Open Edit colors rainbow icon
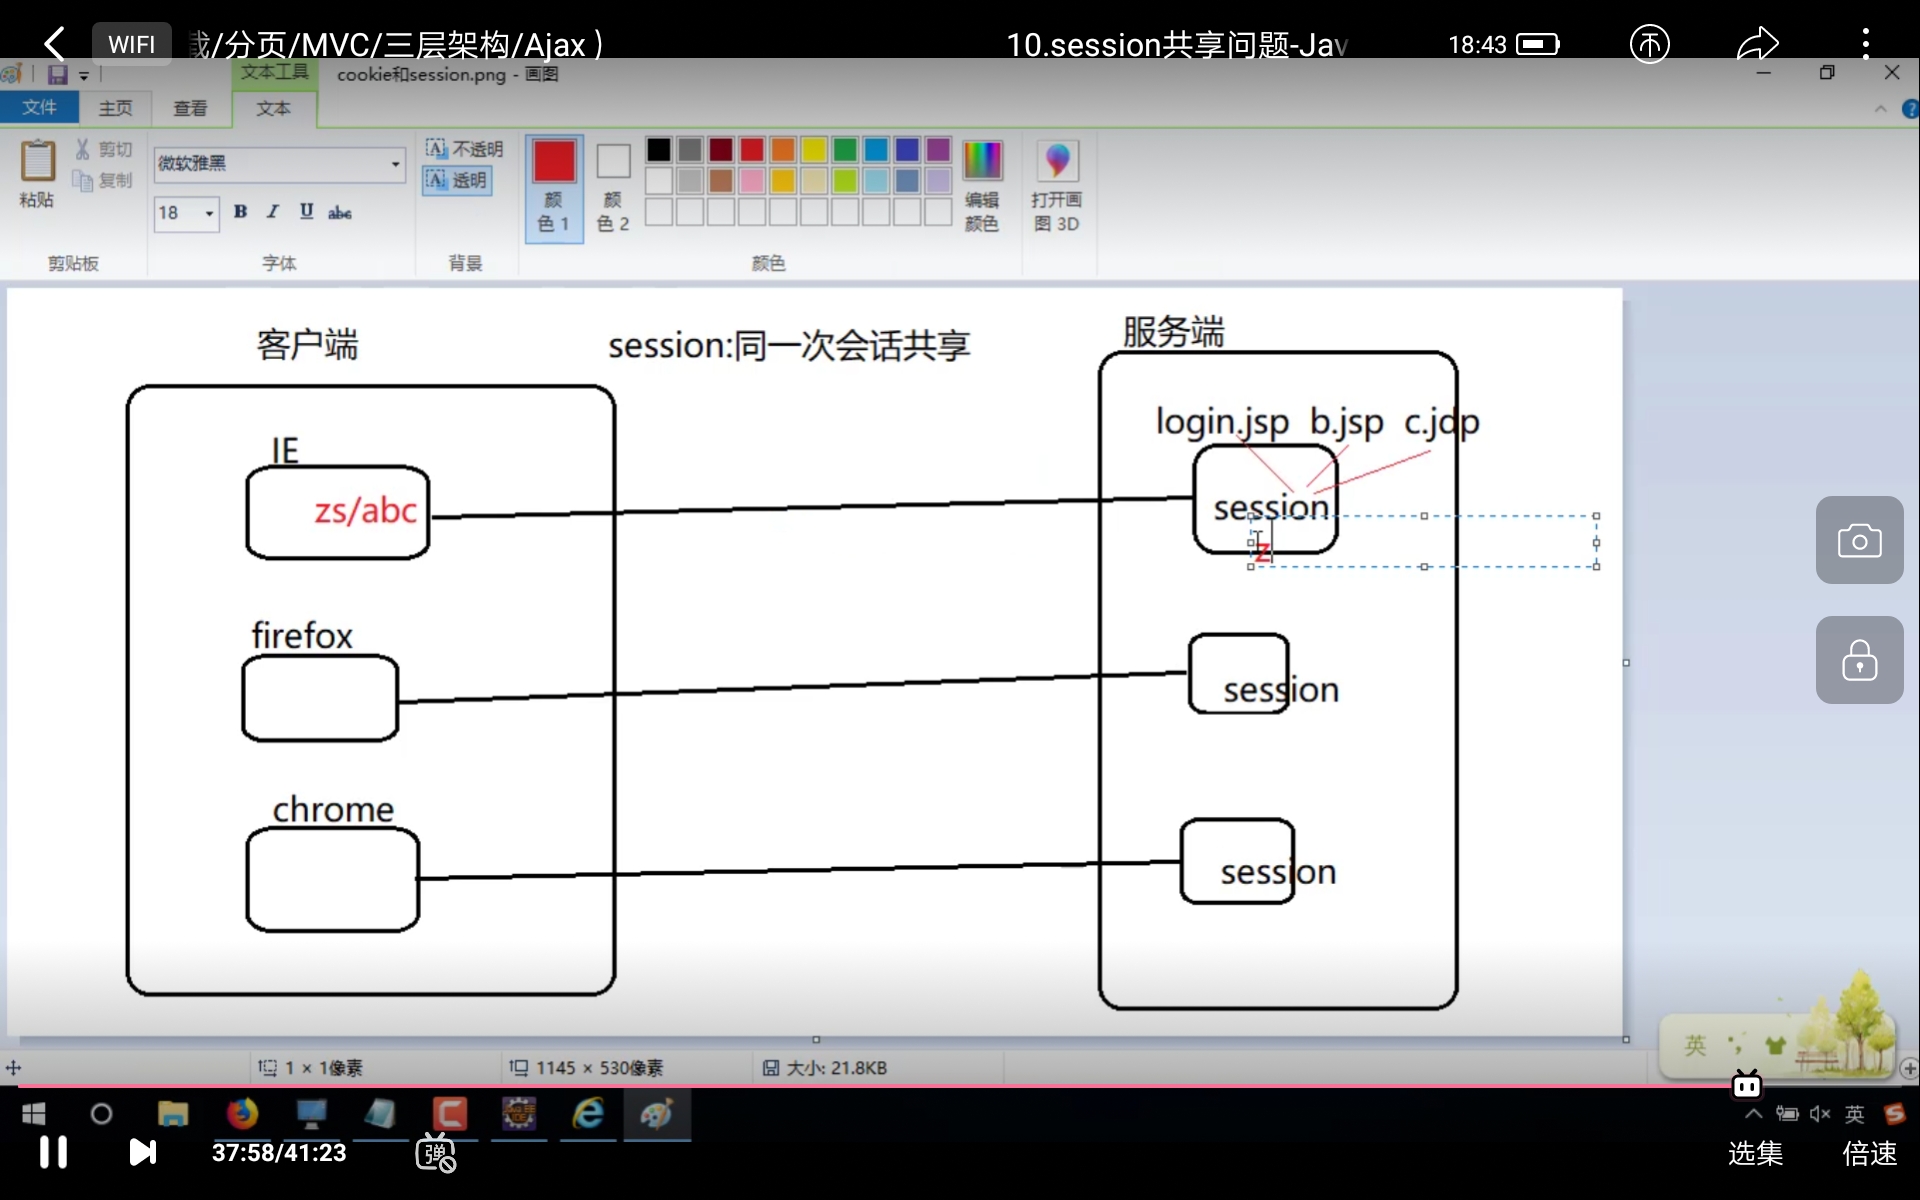This screenshot has height=1200, width=1920. pos(981,161)
